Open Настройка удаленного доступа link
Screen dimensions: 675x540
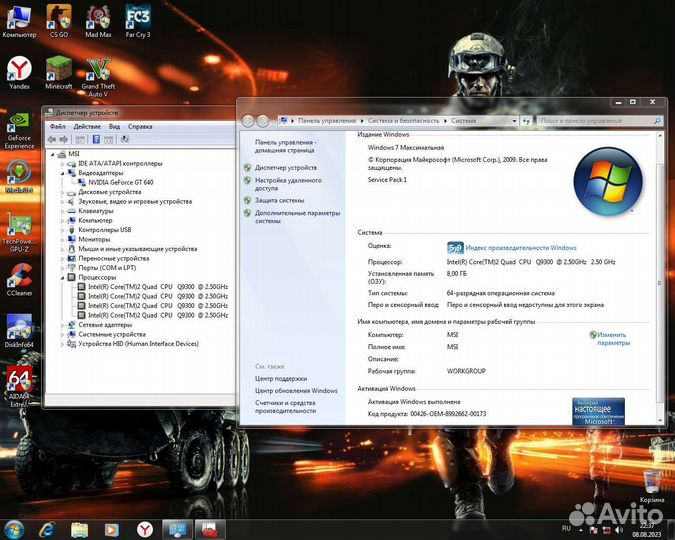pyautogui.click(x=288, y=184)
